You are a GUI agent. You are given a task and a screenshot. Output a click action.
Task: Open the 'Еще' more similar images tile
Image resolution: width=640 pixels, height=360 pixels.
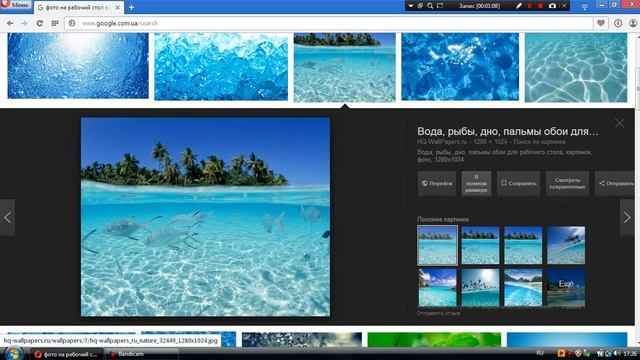[566, 287]
